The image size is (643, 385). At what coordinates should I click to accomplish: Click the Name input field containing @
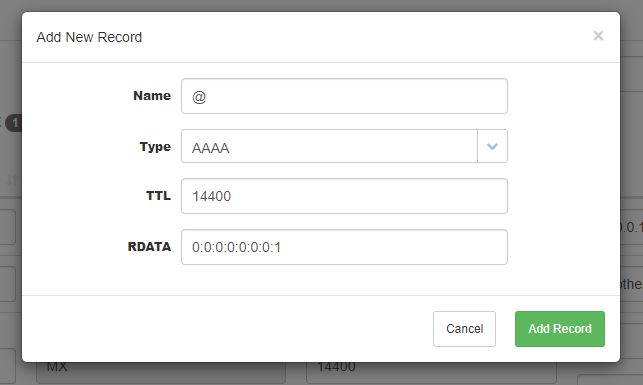pyautogui.click(x=344, y=96)
